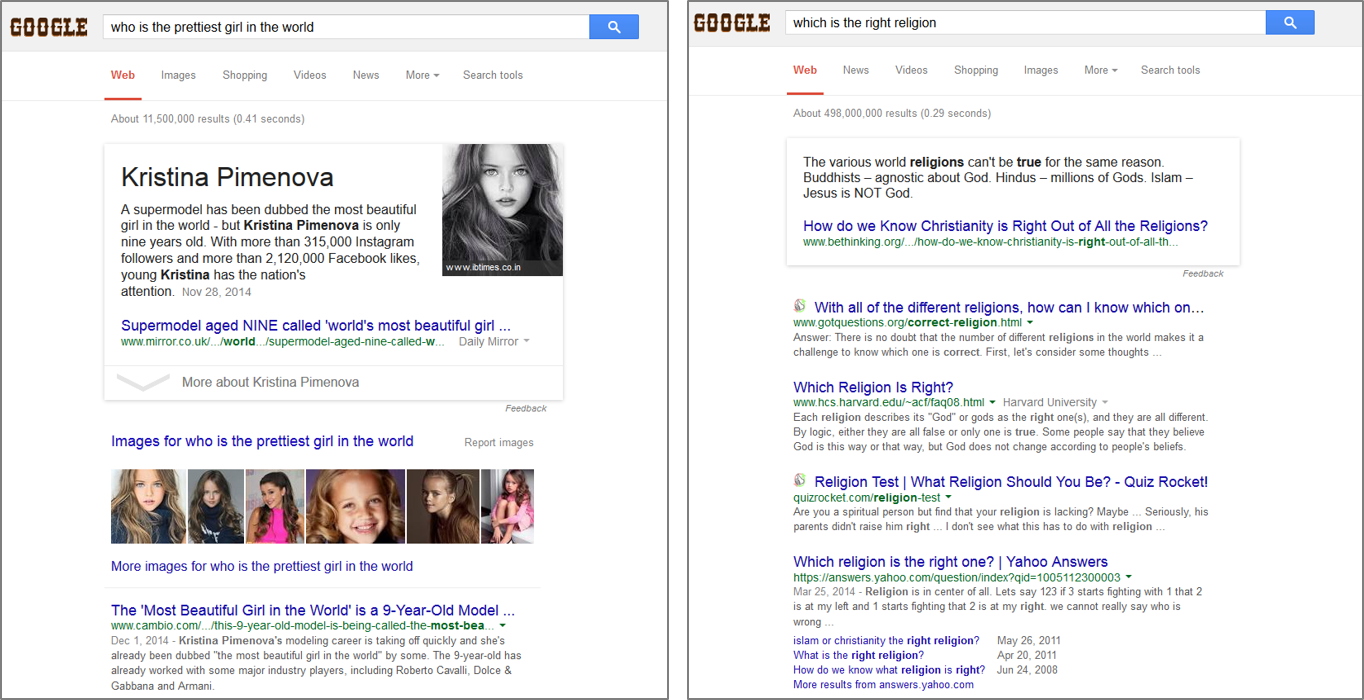Open 'What is the right religion?' sublink

coord(858,655)
